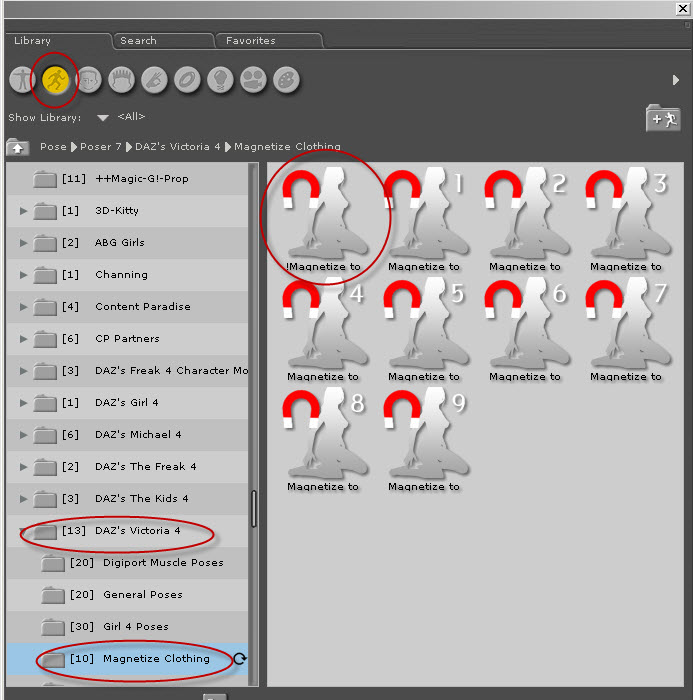Click the add-to-library folder icon
Image resolution: width=693 pixels, height=700 pixels.
point(663,118)
